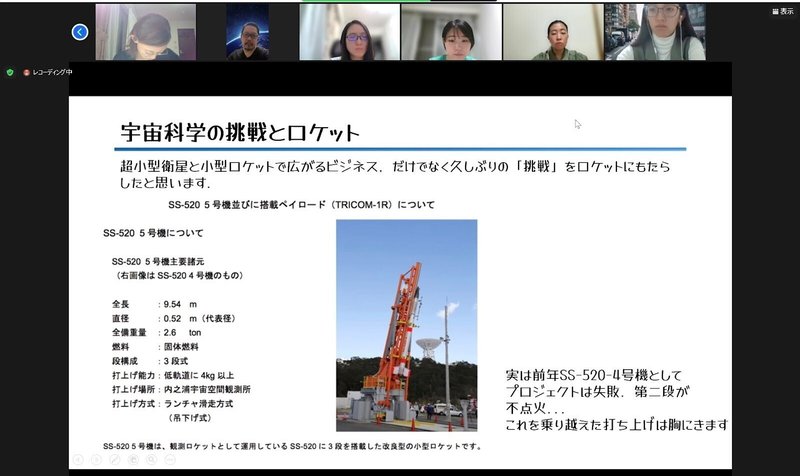Click the 打上げ場所 内之浦宇宙空間観測所 row

point(181,389)
